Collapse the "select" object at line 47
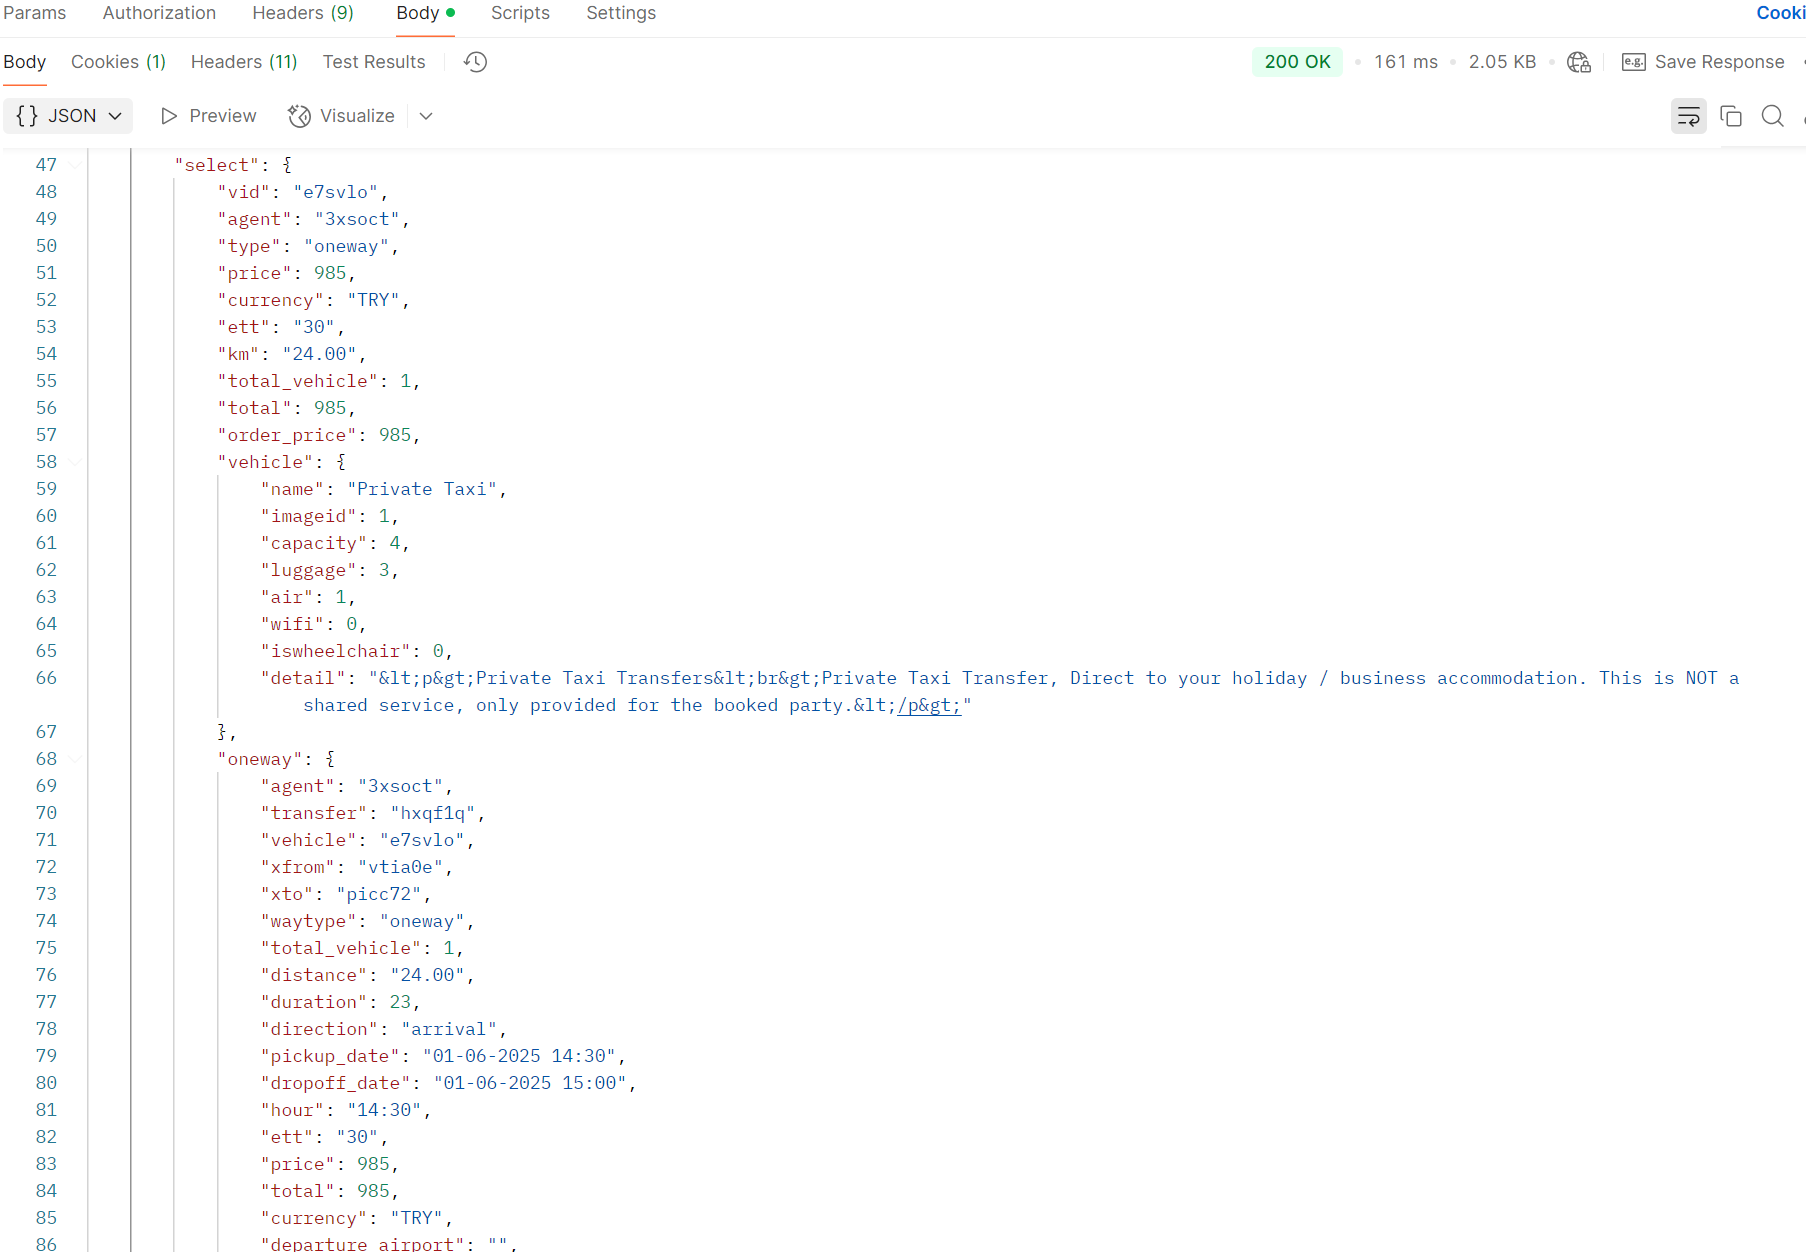 pyautogui.click(x=76, y=165)
